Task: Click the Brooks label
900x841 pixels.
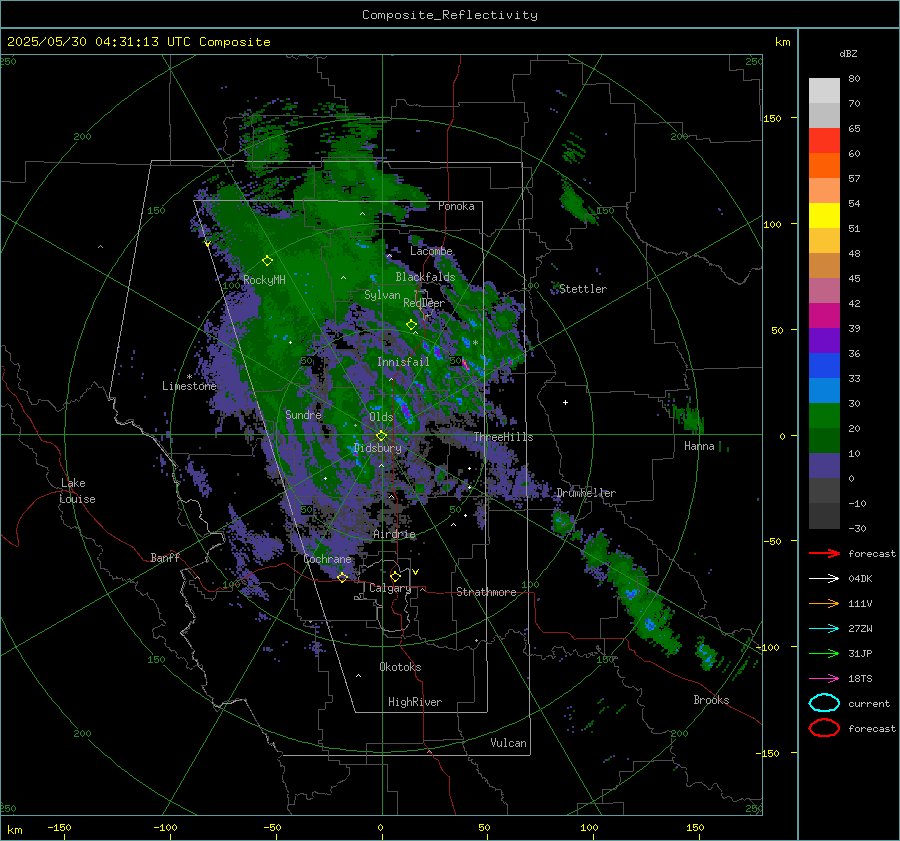Action: pyautogui.click(x=711, y=700)
